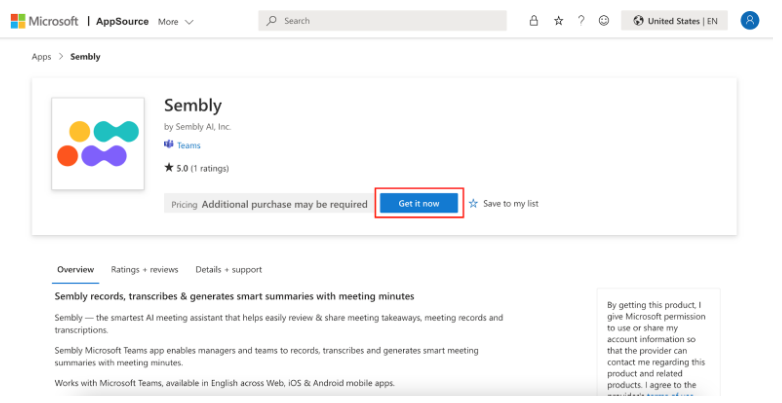The width and height of the screenshot is (782, 403).
Task: Open the lock icon in header
Action: 533,20
